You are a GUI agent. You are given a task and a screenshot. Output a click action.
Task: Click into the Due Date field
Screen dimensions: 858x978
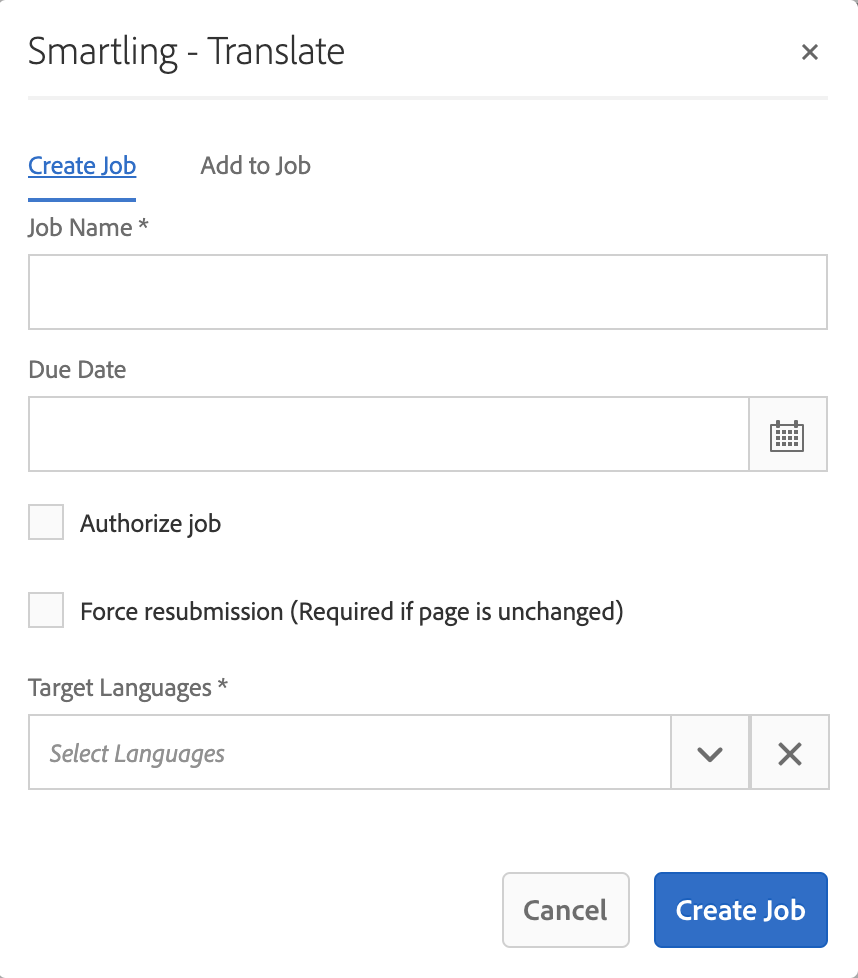[388, 435]
